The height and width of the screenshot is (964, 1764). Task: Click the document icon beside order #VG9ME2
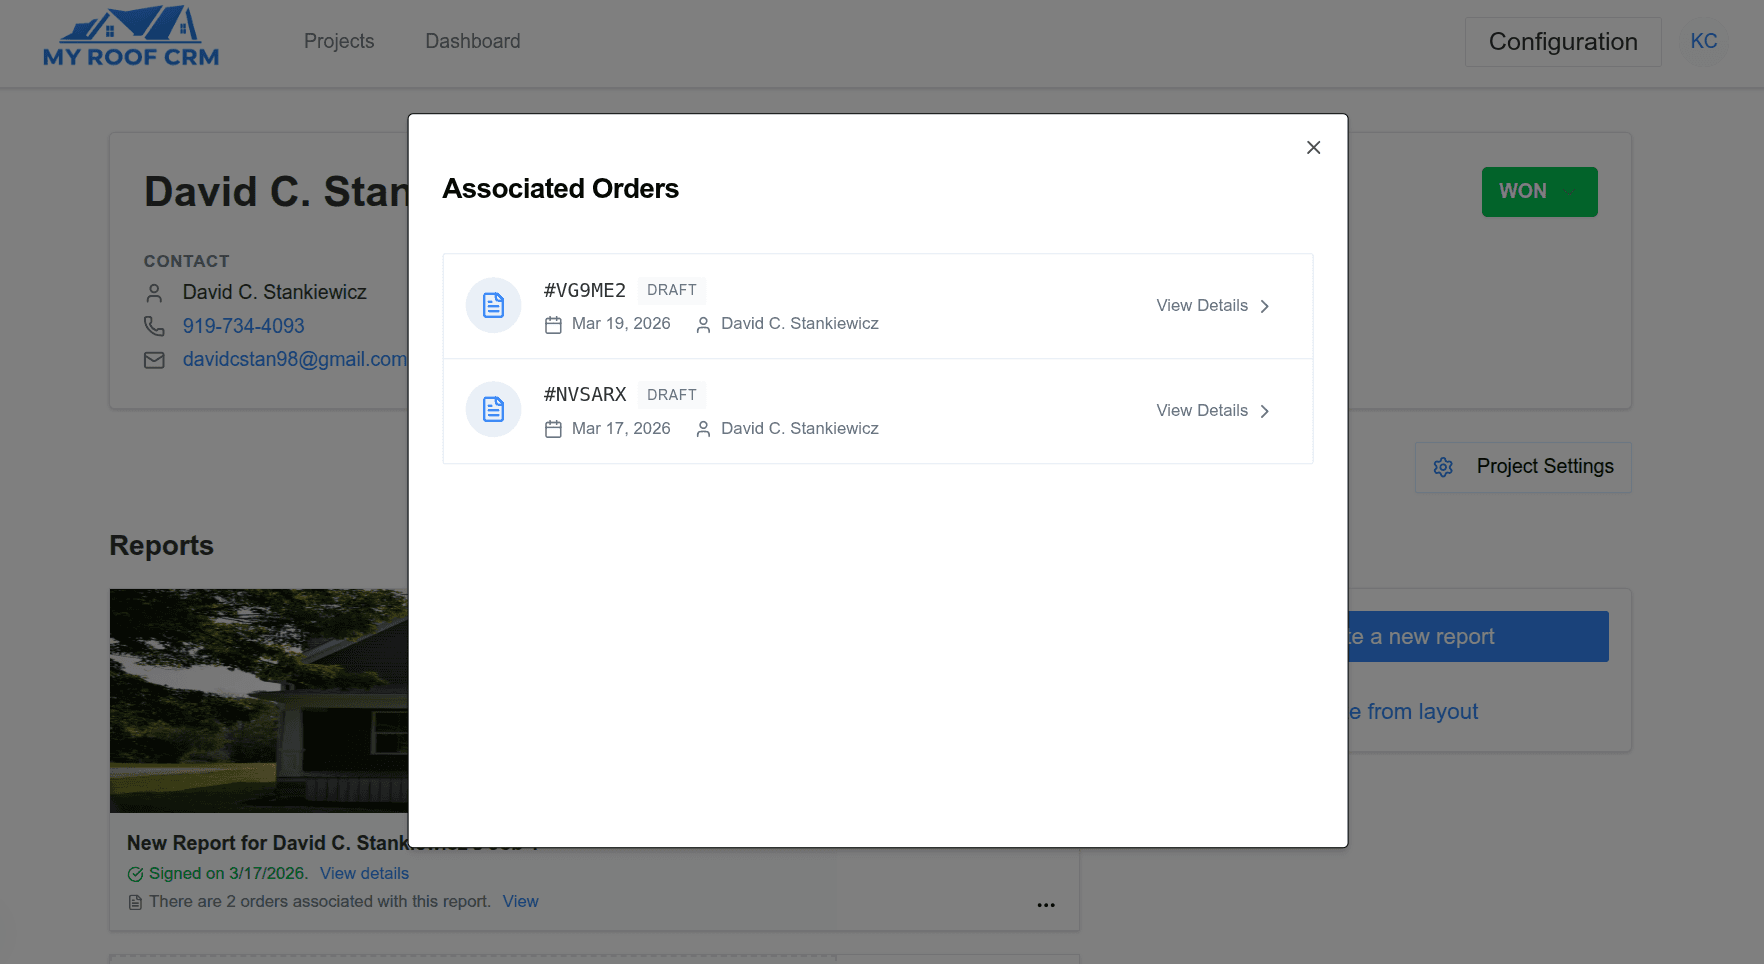pyautogui.click(x=493, y=305)
